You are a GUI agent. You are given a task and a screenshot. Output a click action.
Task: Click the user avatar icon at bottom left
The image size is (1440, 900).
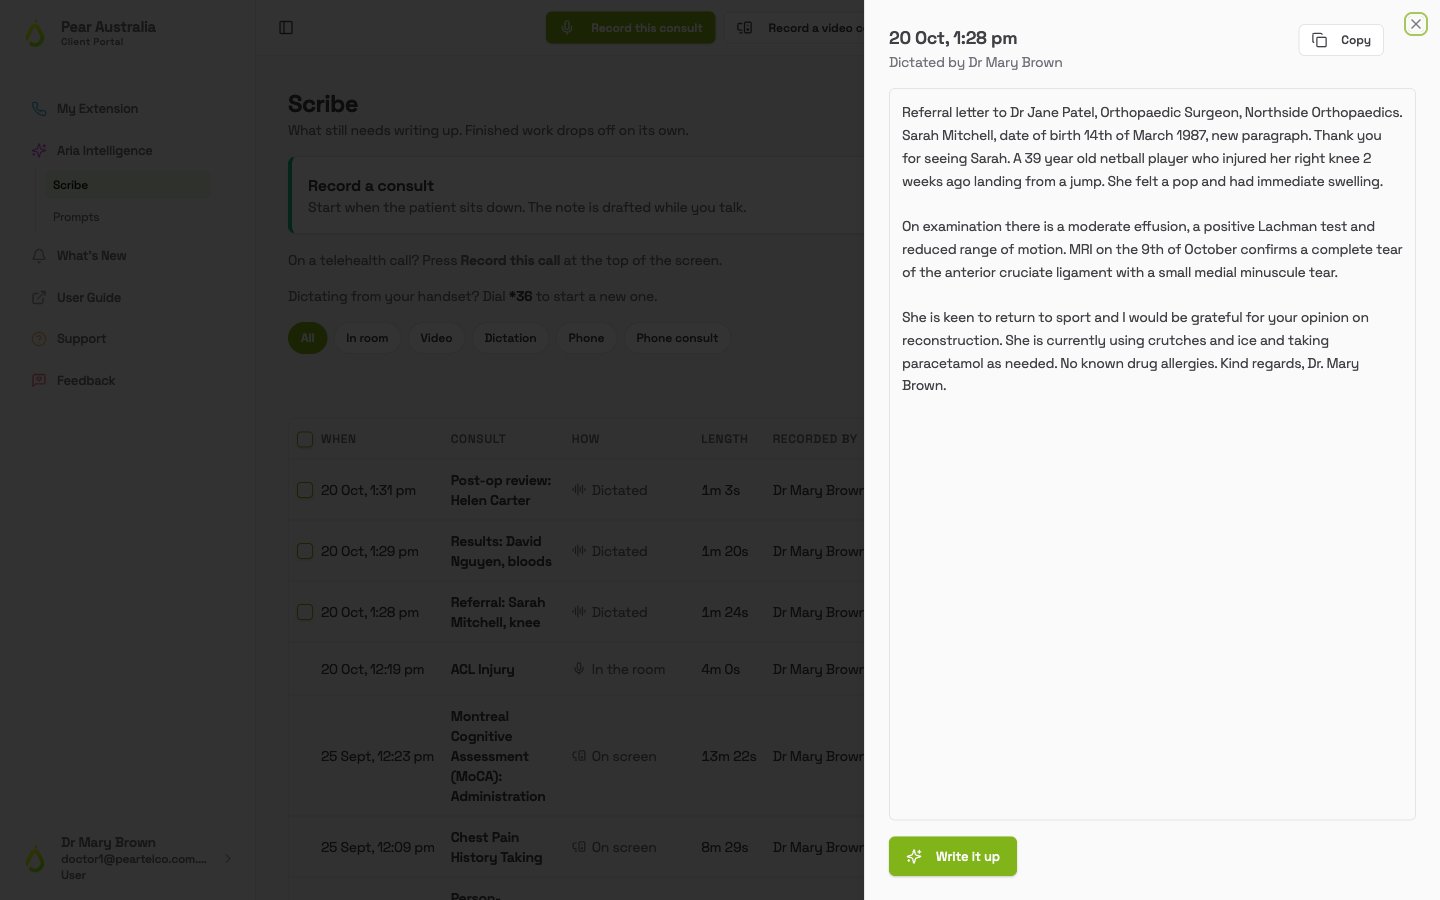click(36, 858)
